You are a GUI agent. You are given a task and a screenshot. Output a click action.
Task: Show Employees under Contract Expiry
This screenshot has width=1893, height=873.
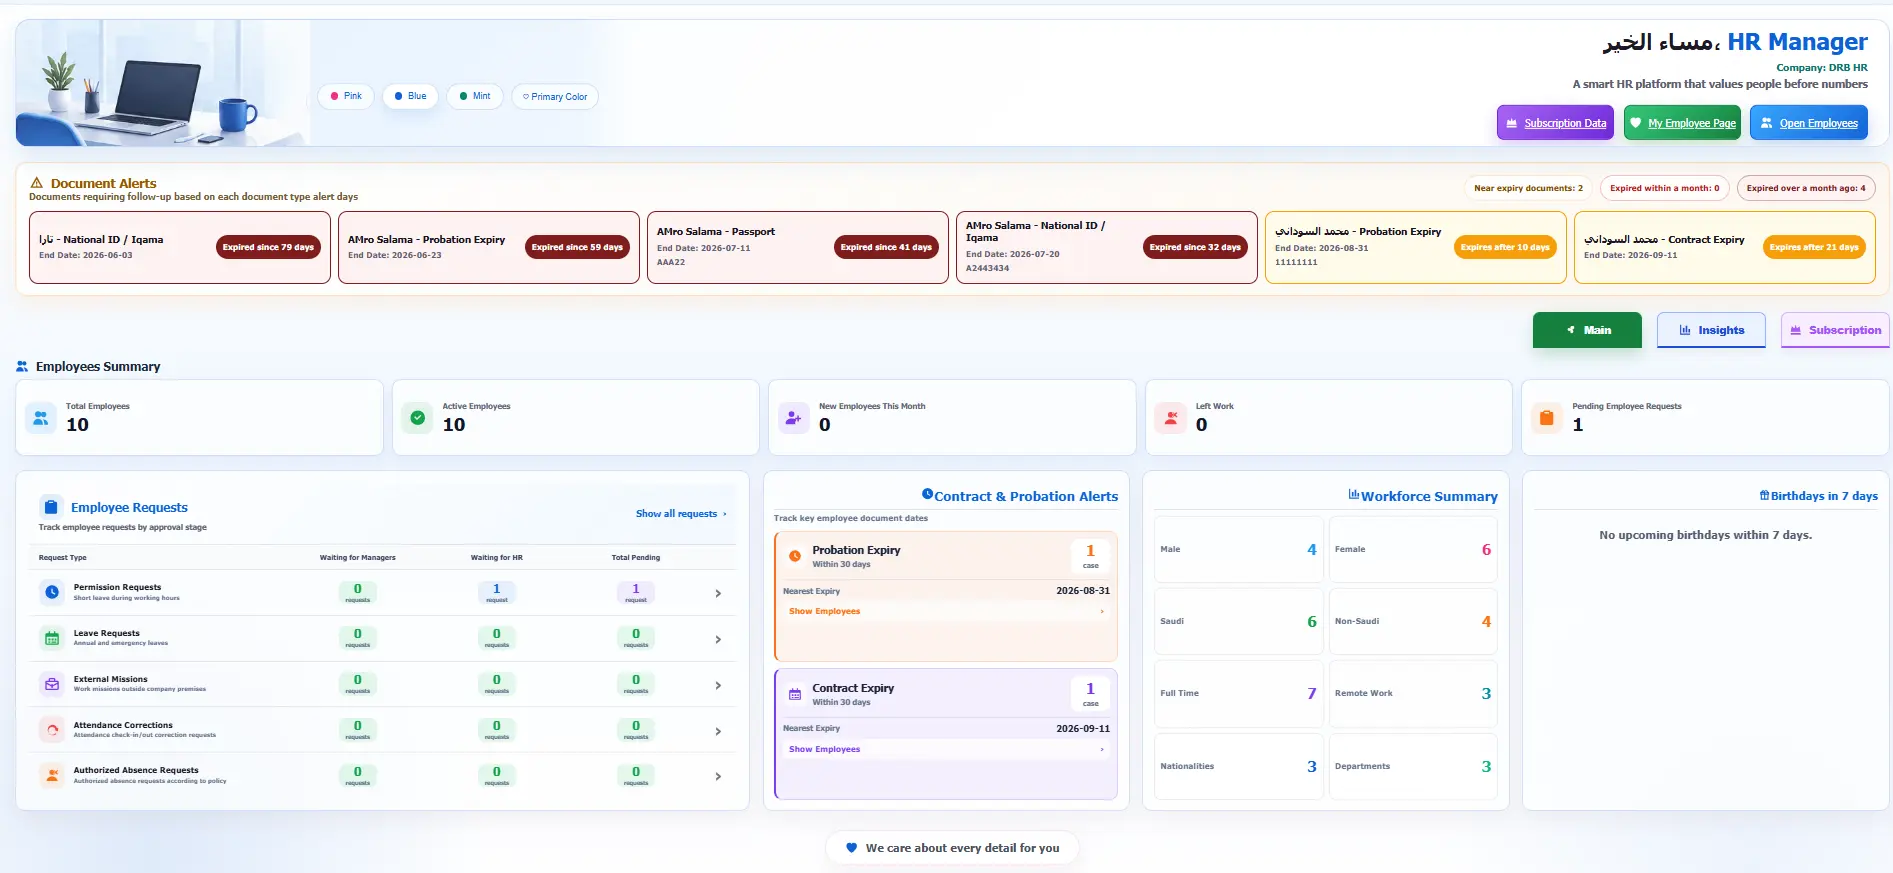(946, 749)
